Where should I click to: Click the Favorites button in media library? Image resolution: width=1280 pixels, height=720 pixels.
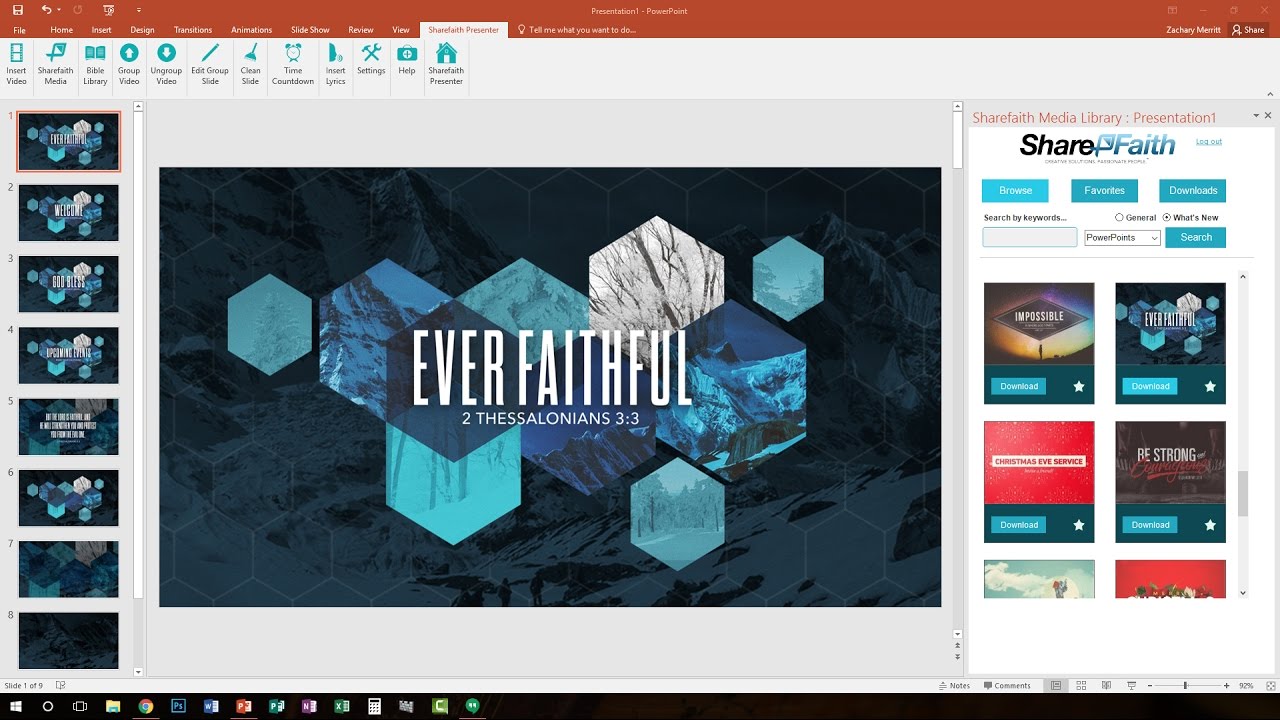[1104, 190]
